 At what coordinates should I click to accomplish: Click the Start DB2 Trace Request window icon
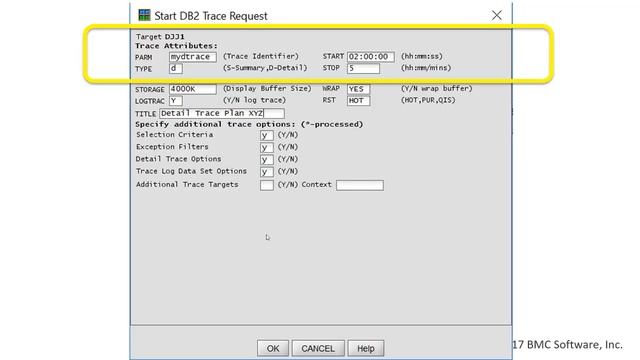[144, 16]
